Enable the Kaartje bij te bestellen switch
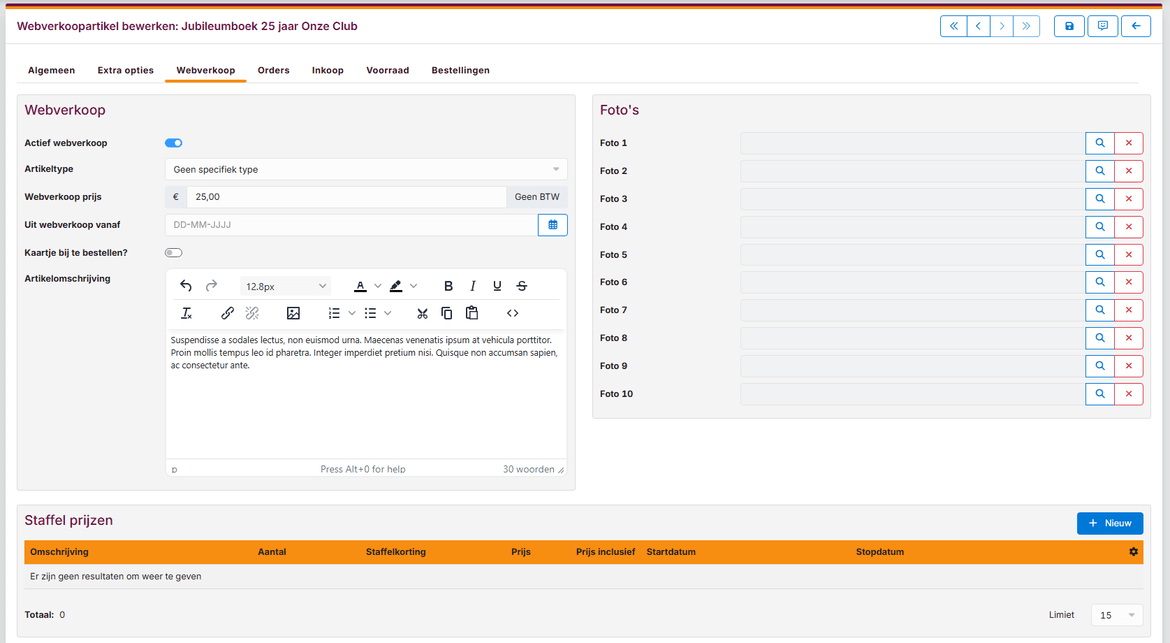The height and width of the screenshot is (643, 1170). click(x=173, y=253)
